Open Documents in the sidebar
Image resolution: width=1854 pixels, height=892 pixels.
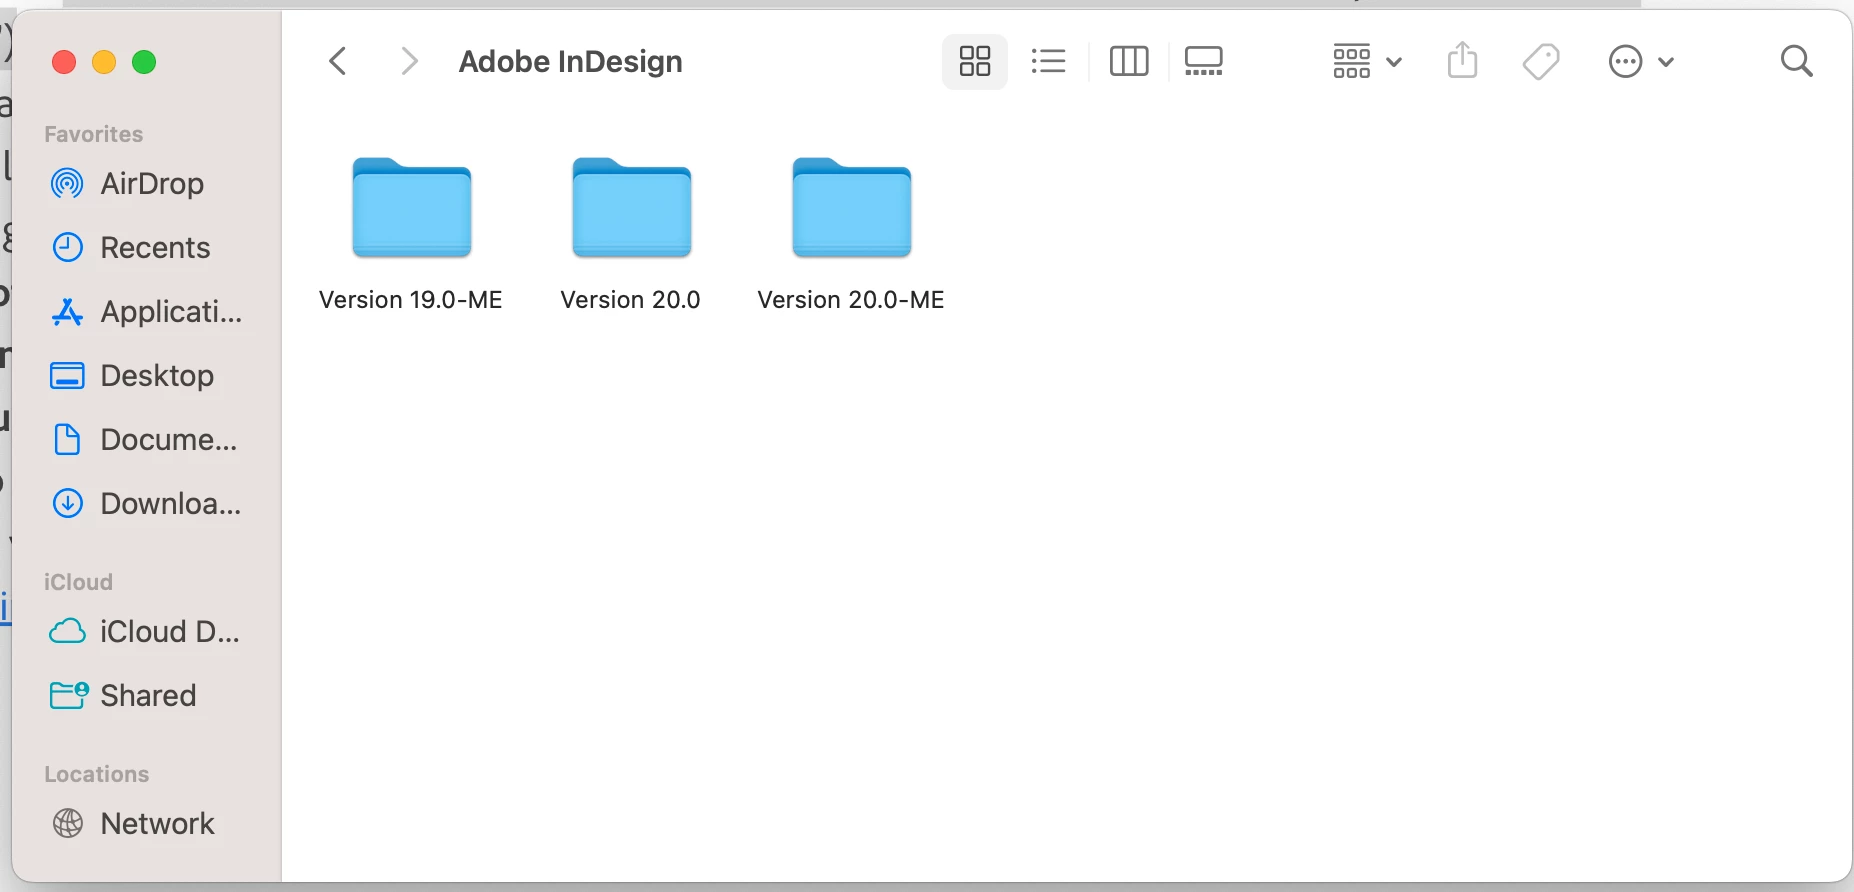coord(146,440)
